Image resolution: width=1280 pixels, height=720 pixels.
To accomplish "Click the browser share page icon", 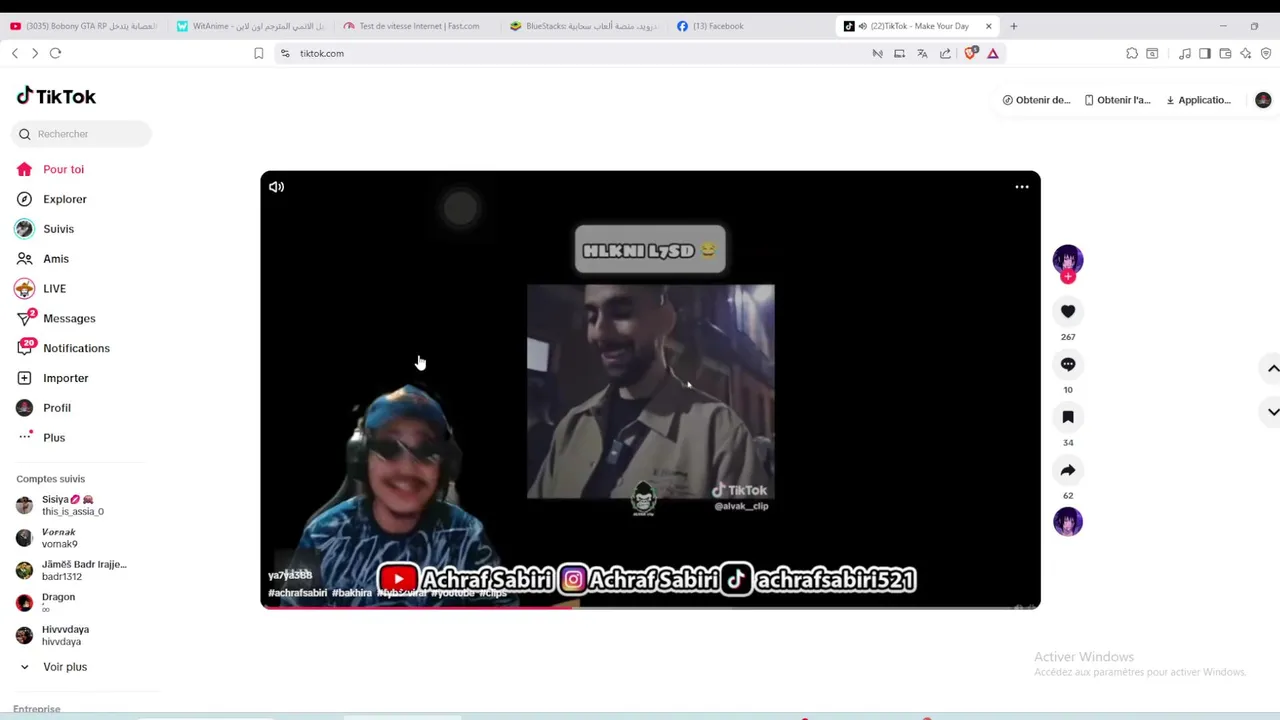I will coord(945,53).
